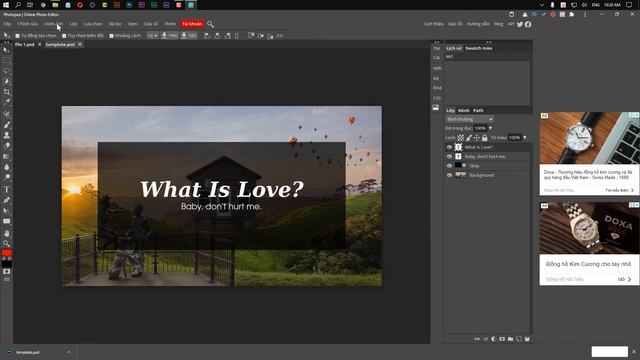Toggle lock image pixels brush icon
This screenshot has height=360, width=640.
(x=469, y=138)
